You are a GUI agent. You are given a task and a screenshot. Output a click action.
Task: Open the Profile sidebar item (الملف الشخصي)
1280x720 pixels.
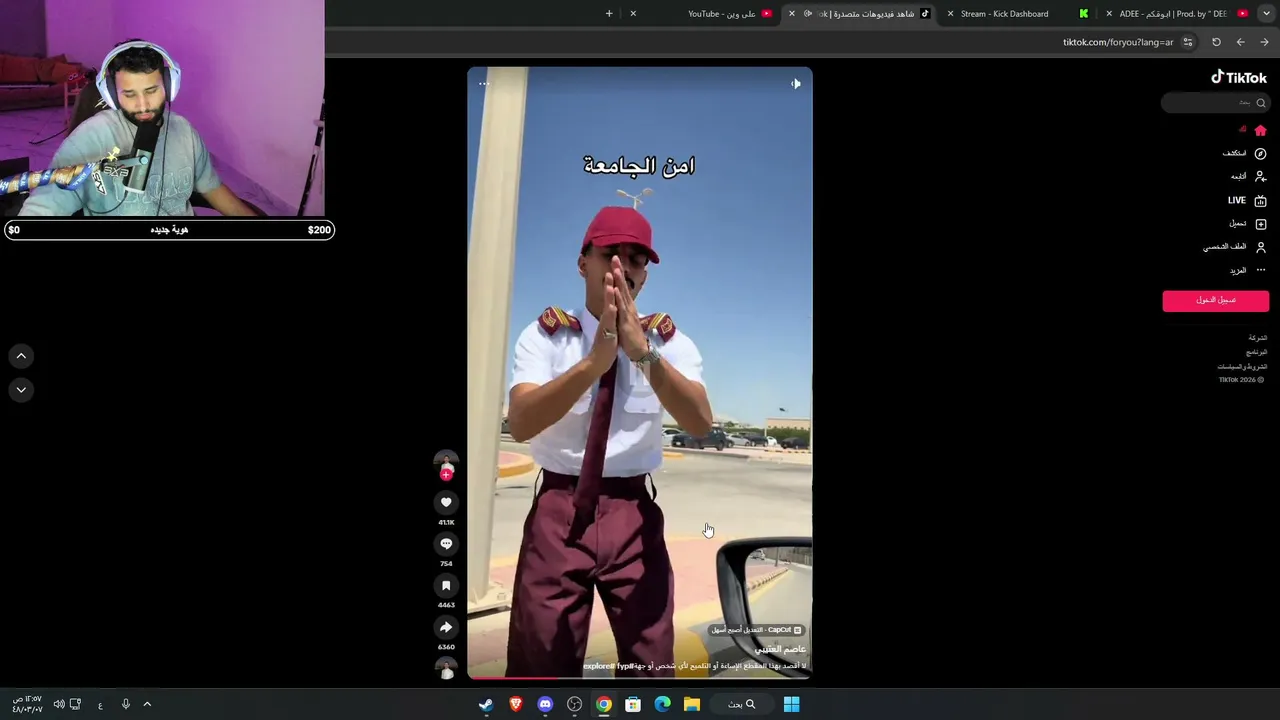[x=1235, y=247]
